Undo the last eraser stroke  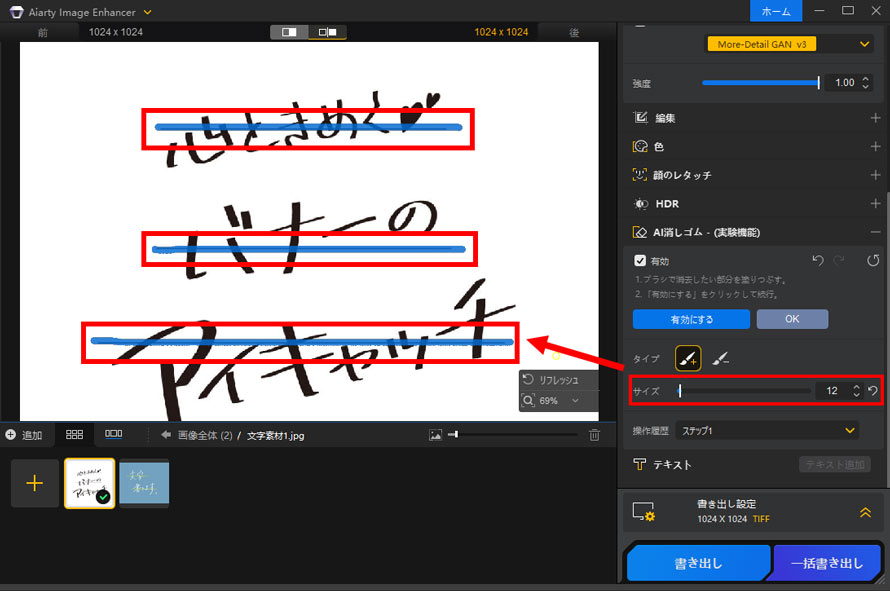click(x=818, y=260)
